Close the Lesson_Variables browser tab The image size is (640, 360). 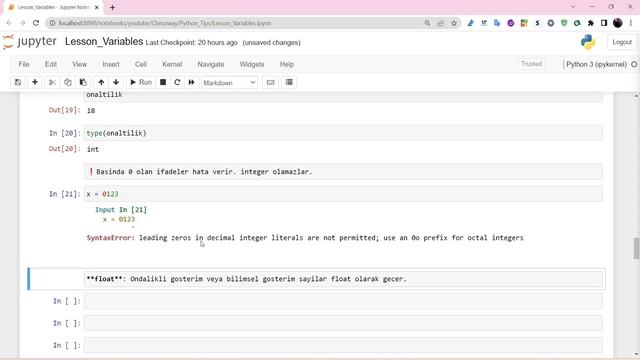[x=97, y=7]
